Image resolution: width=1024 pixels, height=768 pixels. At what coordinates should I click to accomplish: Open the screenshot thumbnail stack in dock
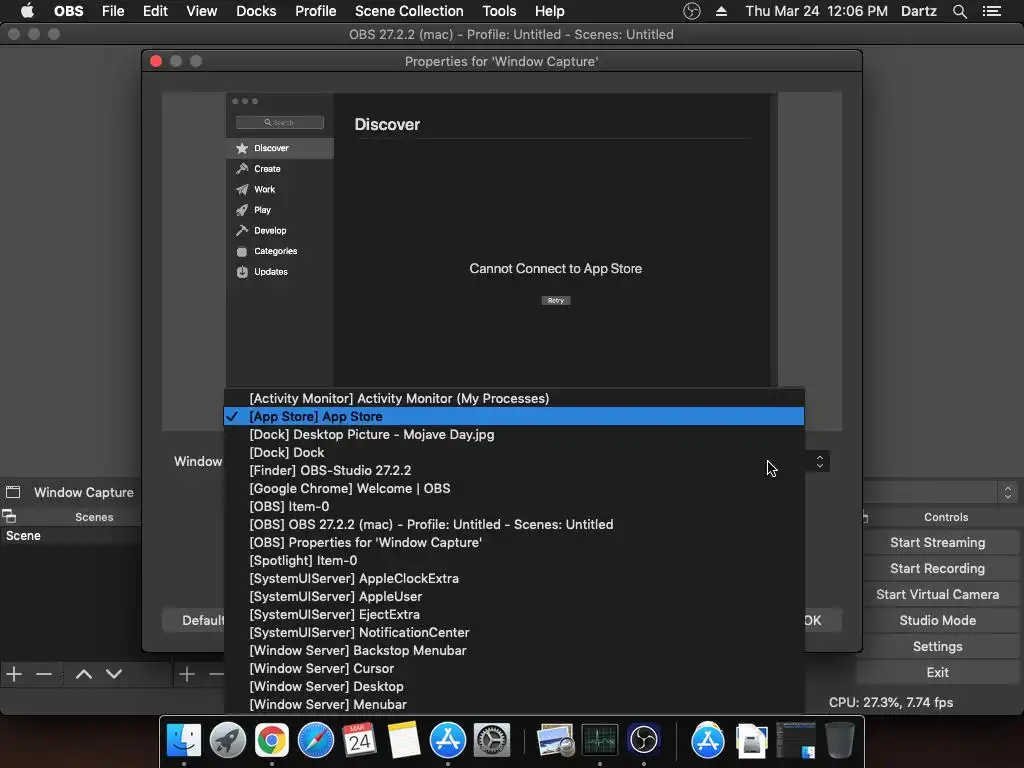coord(795,740)
